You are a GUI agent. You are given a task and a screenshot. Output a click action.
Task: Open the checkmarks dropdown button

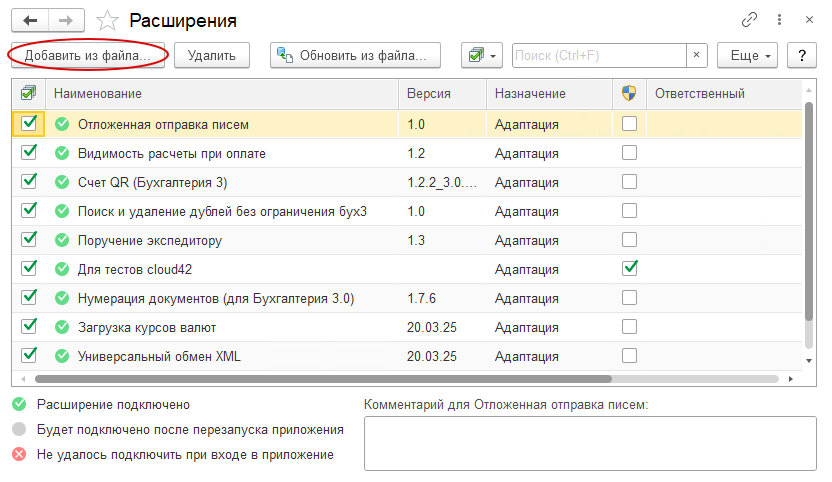[x=481, y=56]
